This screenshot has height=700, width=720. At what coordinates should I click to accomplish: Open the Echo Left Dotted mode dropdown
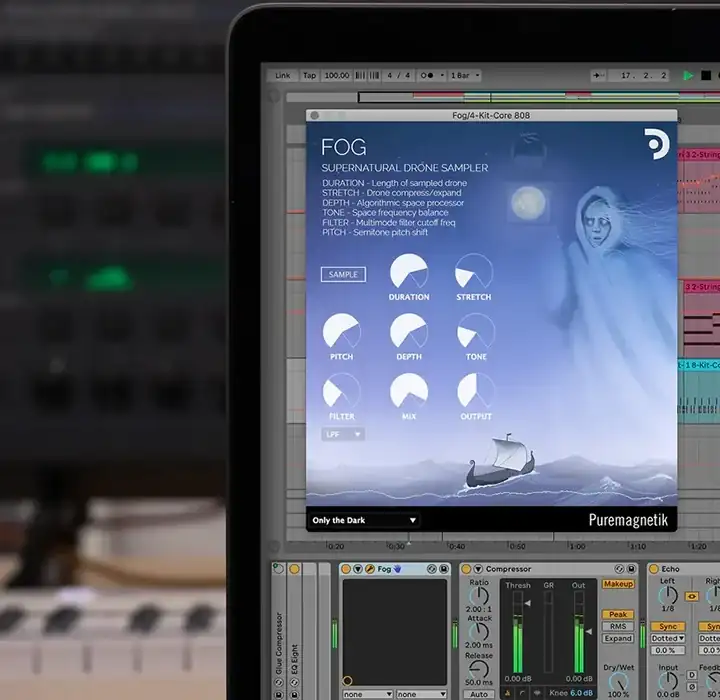coord(668,638)
